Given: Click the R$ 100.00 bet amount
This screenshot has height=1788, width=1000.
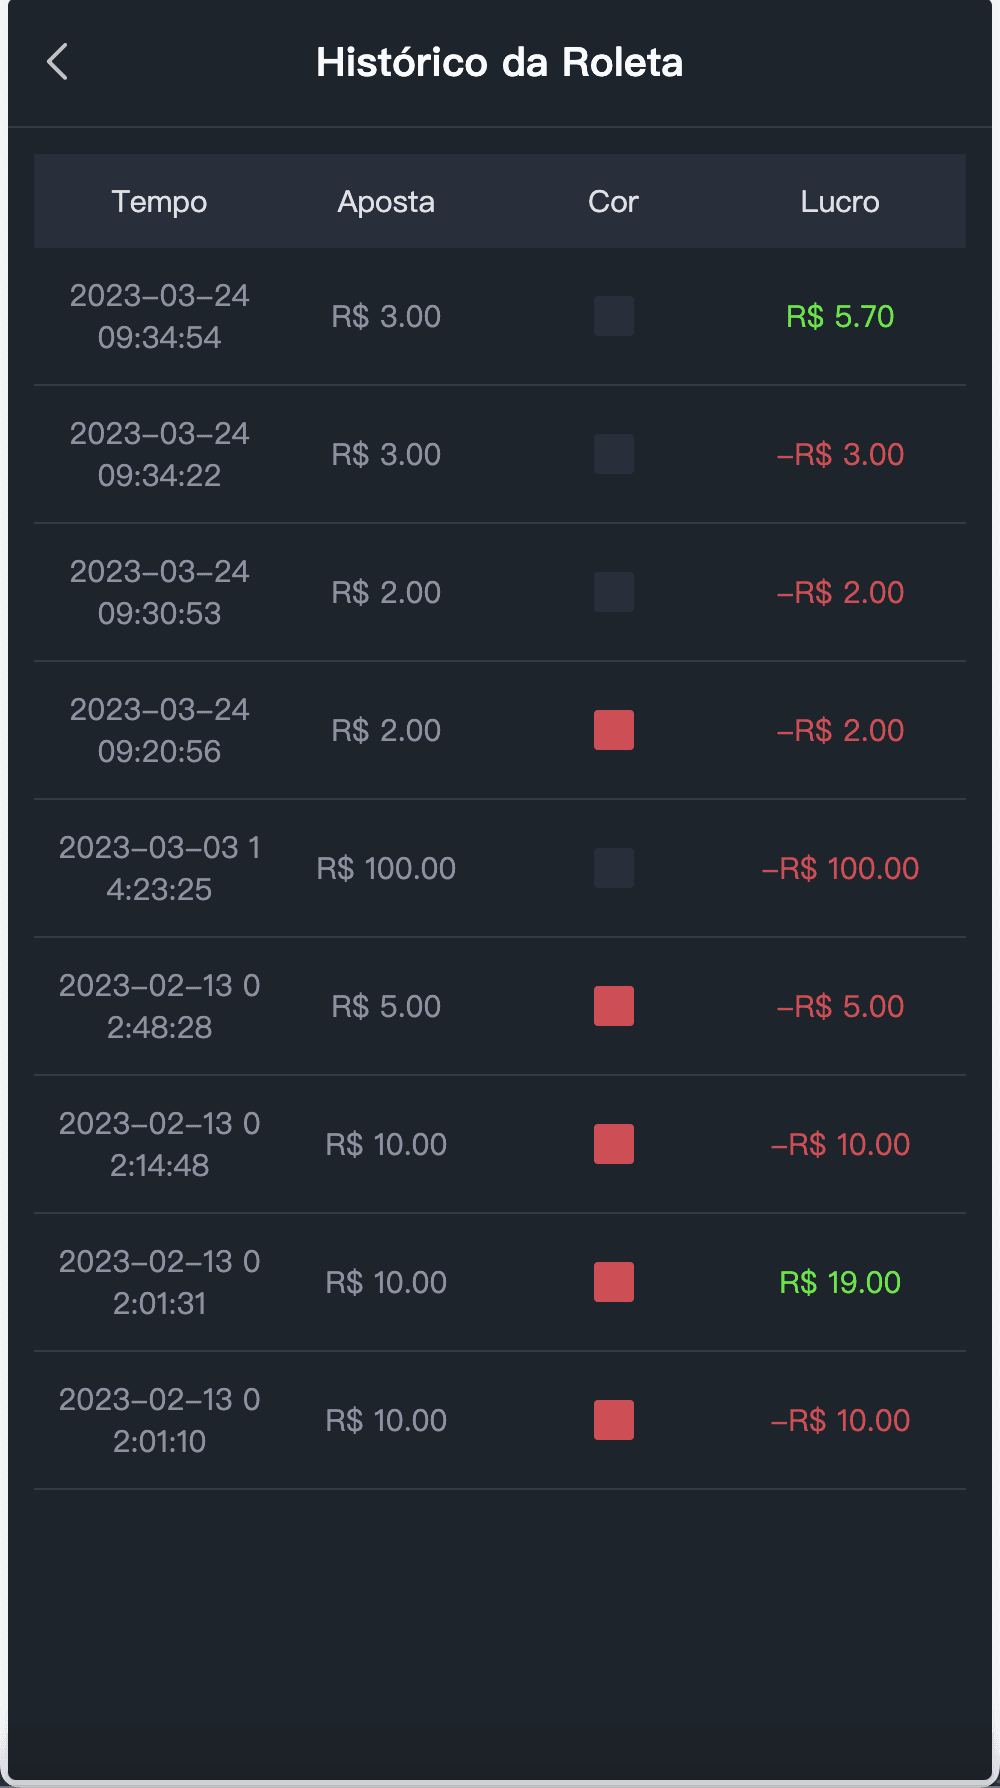Looking at the screenshot, I should pos(386,869).
